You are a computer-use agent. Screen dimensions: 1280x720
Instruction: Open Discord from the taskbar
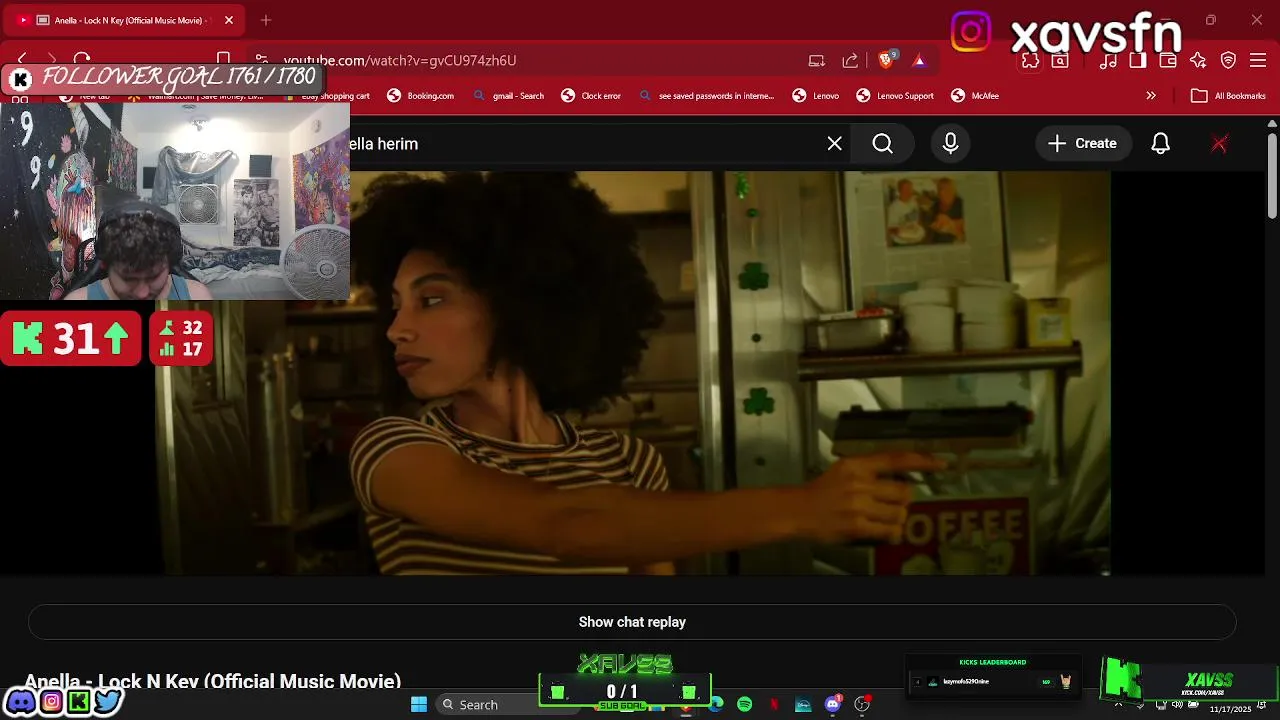click(x=833, y=704)
